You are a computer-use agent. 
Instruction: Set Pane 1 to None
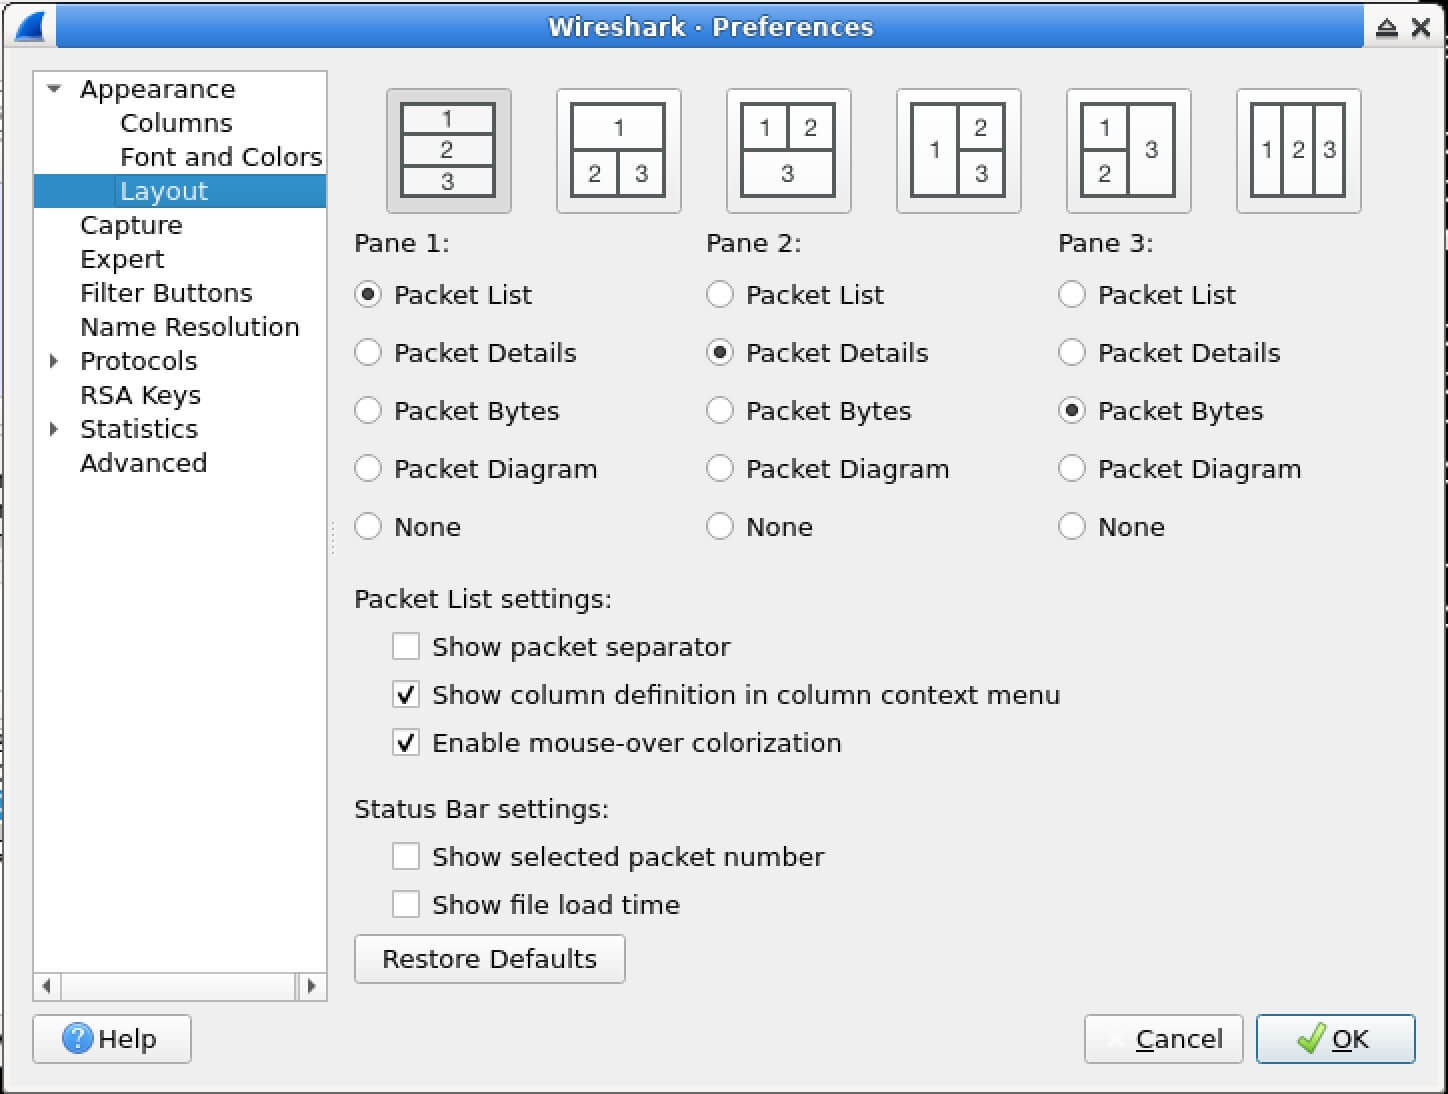408,527
